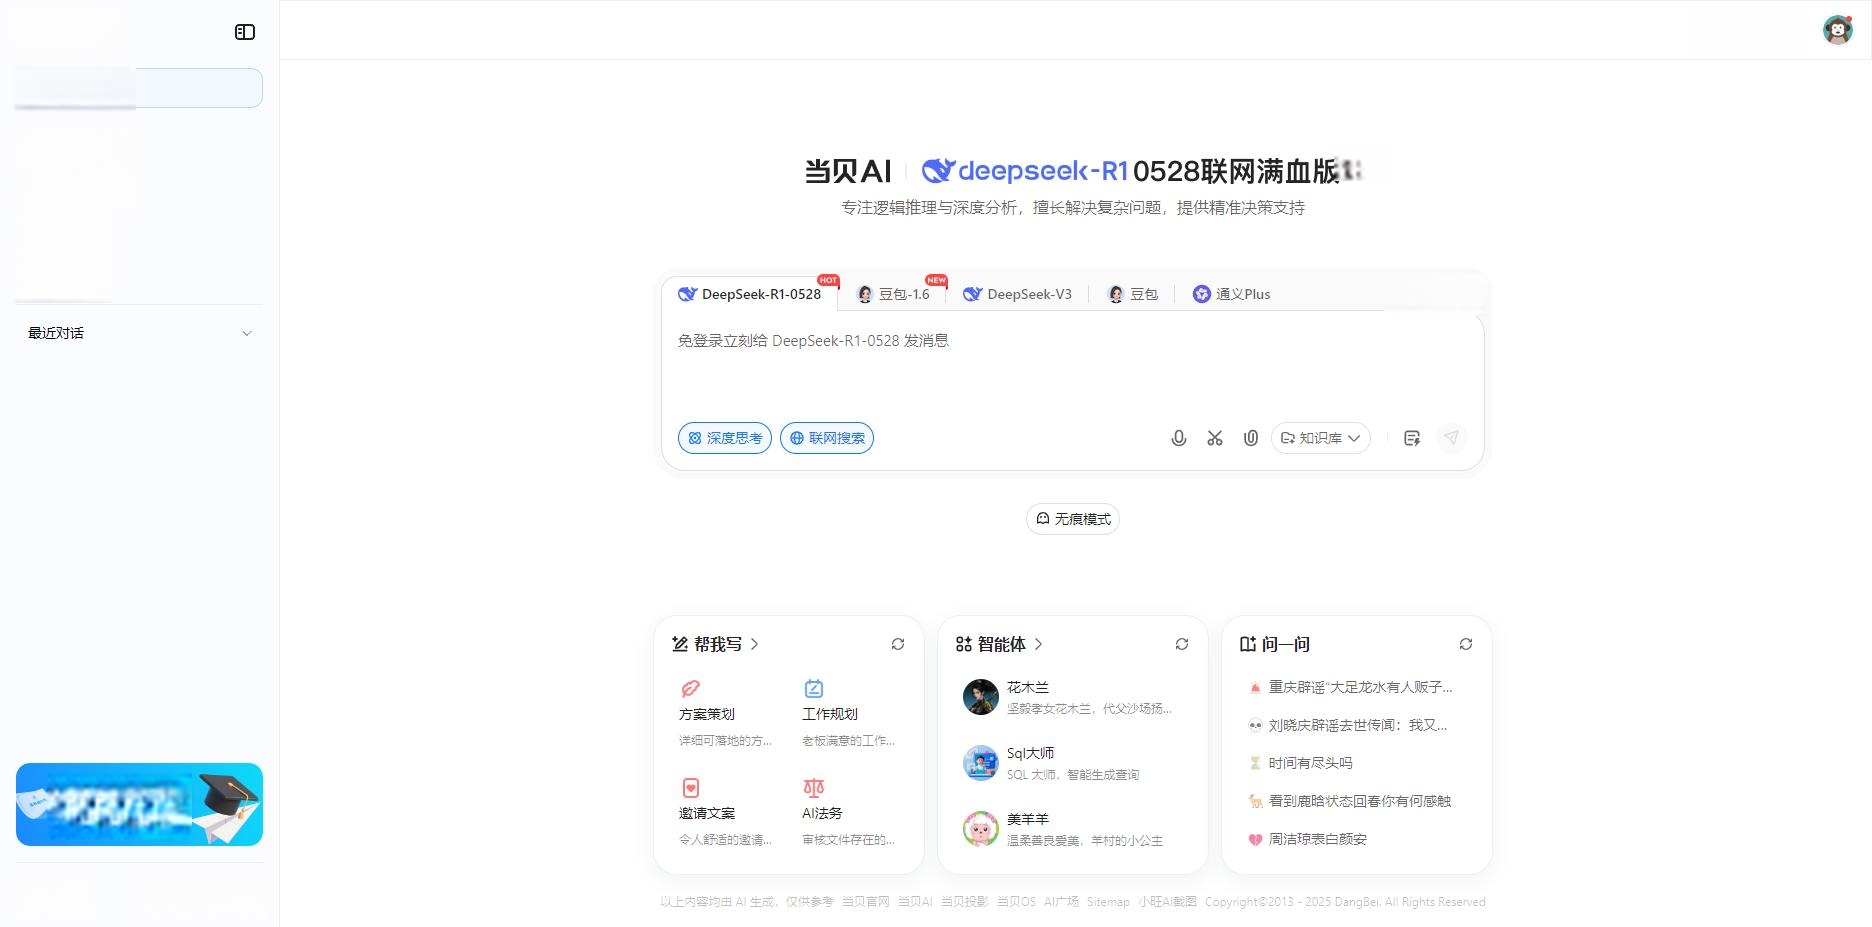Click the new chat button in sidebar

(139, 88)
